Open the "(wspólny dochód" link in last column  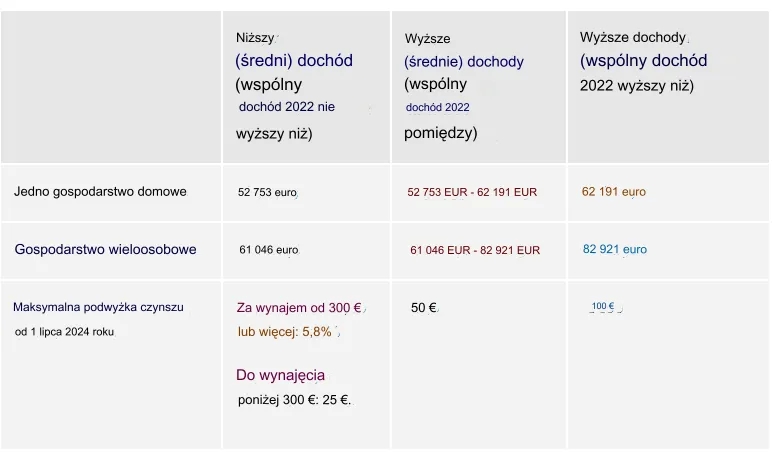pos(643,61)
